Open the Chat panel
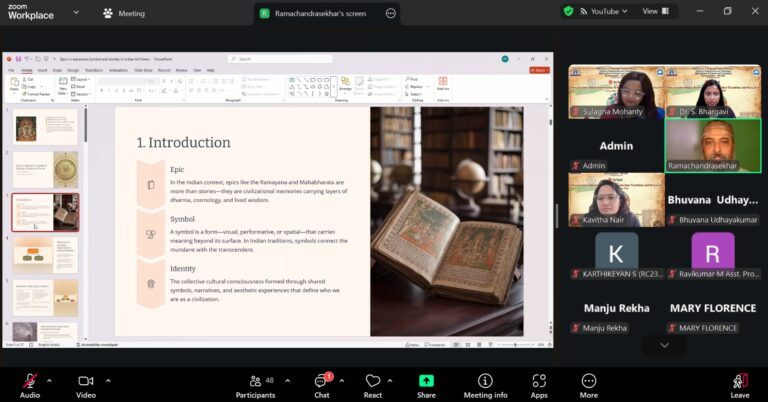The width and height of the screenshot is (768, 402). point(322,381)
